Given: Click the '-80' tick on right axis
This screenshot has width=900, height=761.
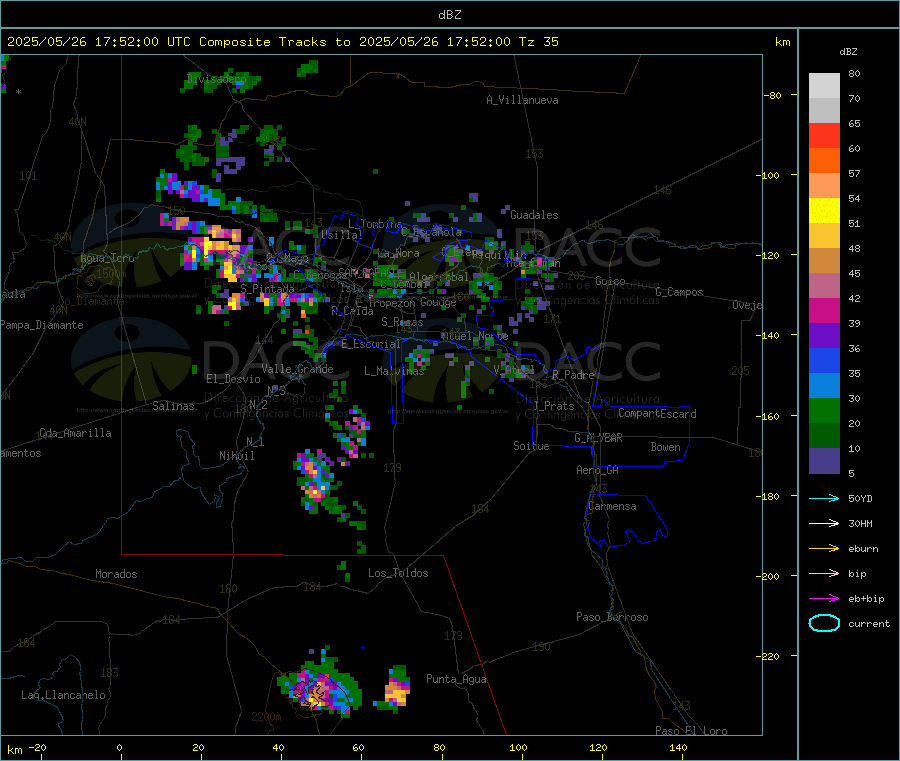Looking at the screenshot, I should pyautogui.click(x=773, y=95).
